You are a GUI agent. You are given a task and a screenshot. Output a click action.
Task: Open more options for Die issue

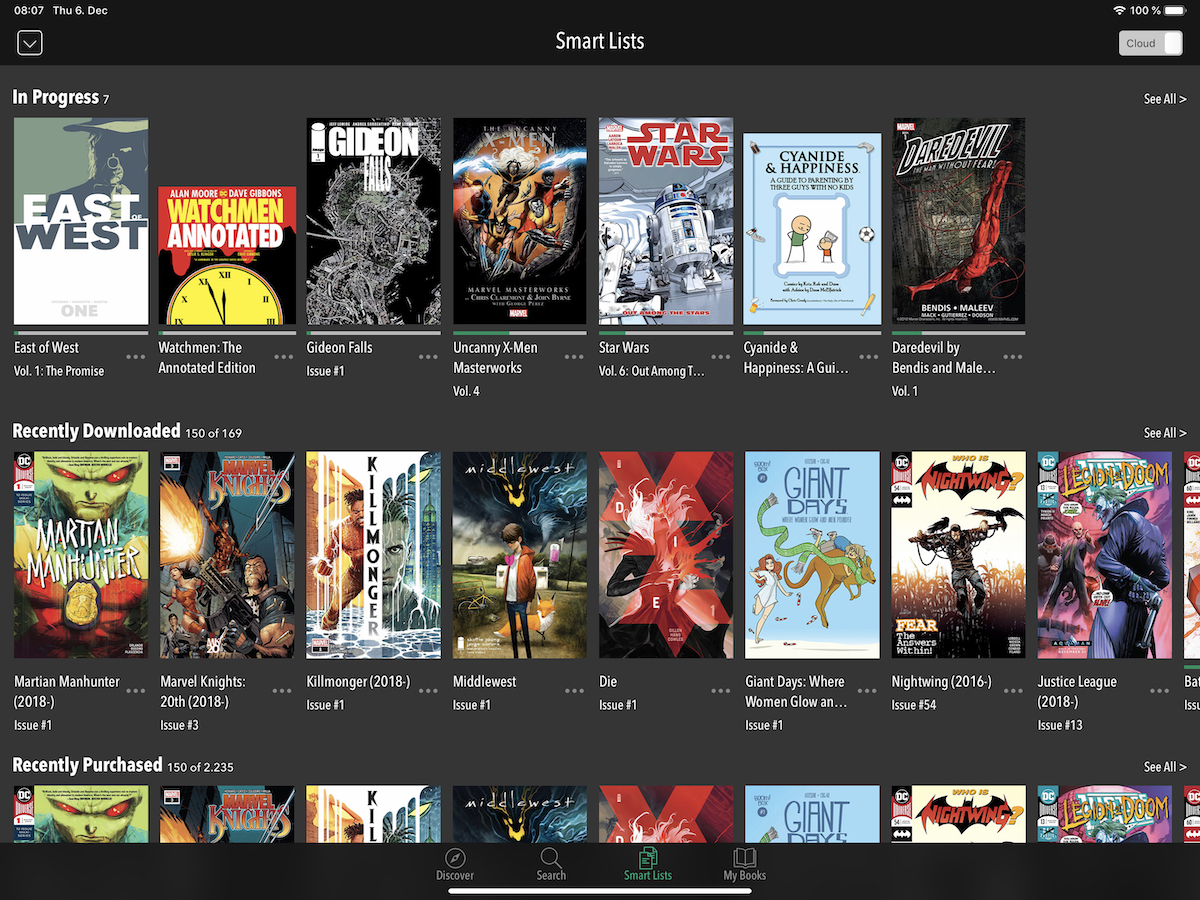pyautogui.click(x=720, y=691)
